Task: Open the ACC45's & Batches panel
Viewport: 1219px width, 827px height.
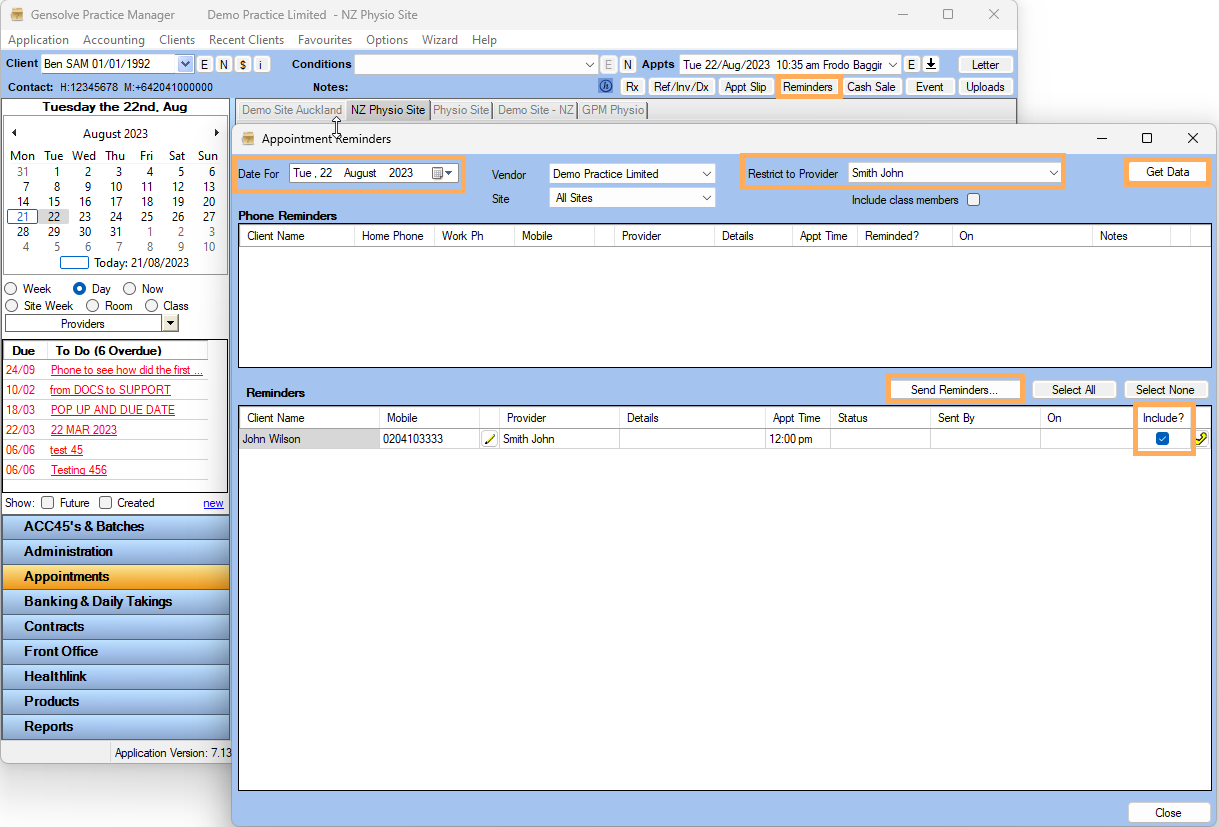Action: click(115, 526)
